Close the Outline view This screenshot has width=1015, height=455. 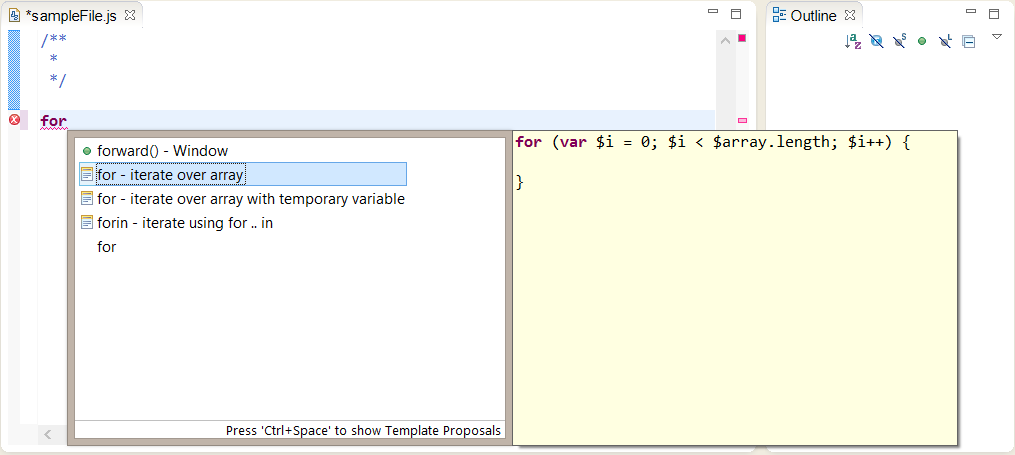click(x=850, y=16)
